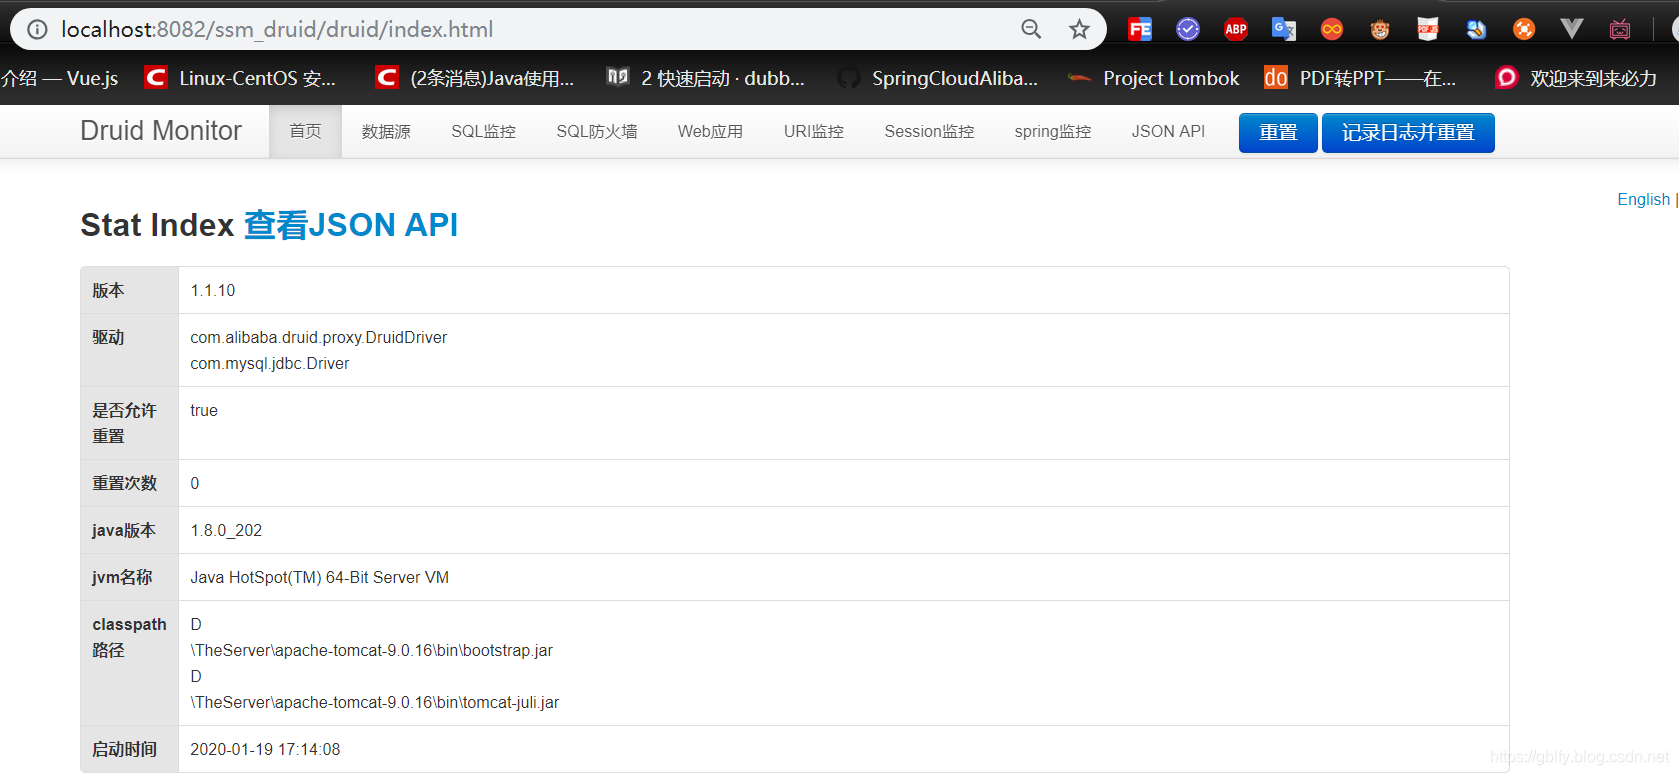Click the com.alibaba.druid.proxy.DruidDriver text
The image size is (1679, 775).
[x=319, y=337]
